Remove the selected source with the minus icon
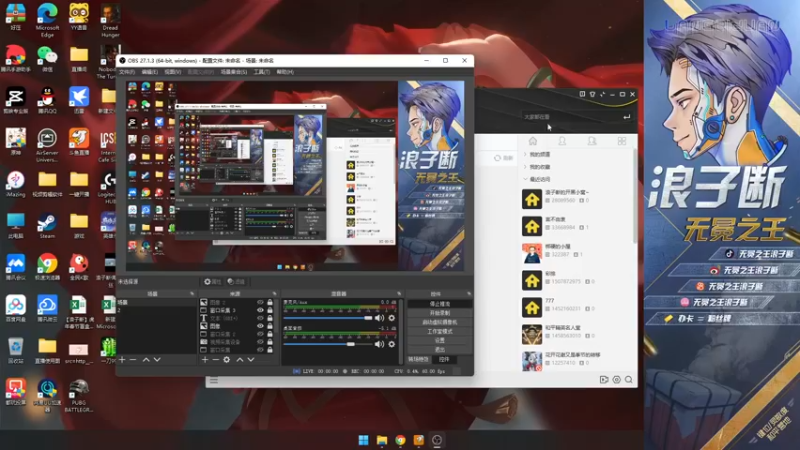 (x=215, y=360)
